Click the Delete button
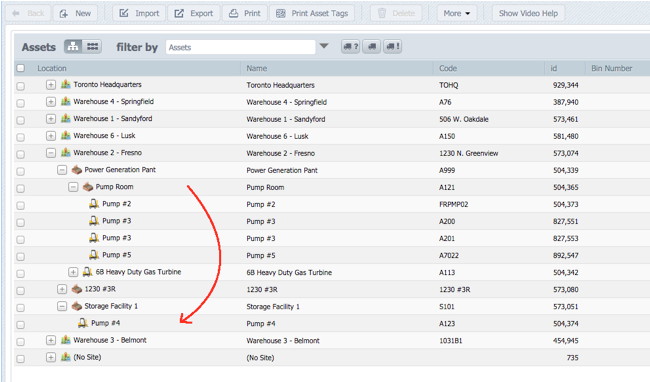Viewport: 650px width, 382px height. tap(396, 13)
